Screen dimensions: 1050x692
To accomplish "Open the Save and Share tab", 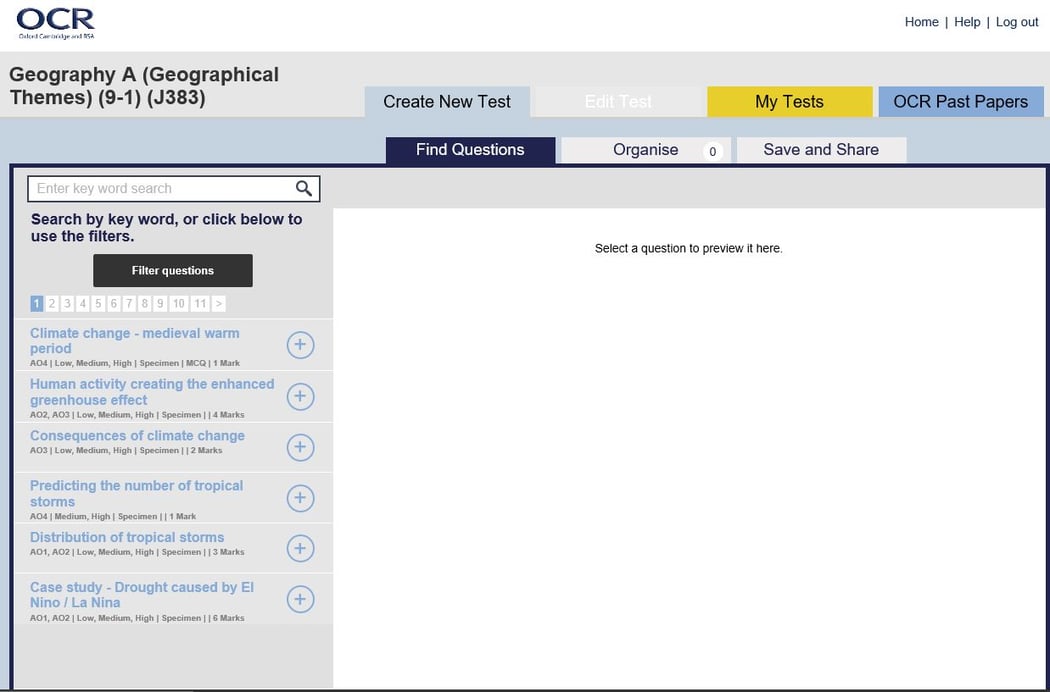I will click(x=821, y=149).
